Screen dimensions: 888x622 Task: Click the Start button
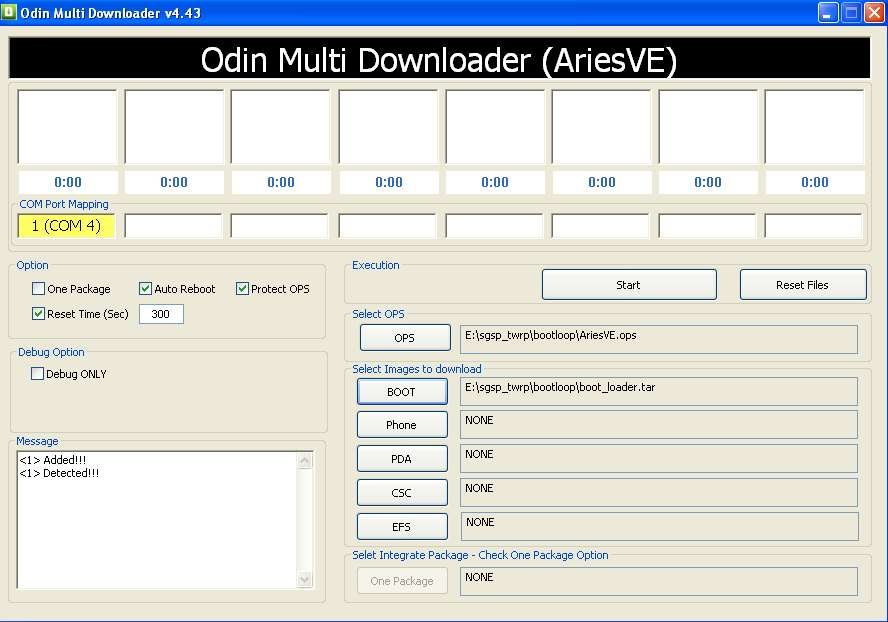[629, 285]
